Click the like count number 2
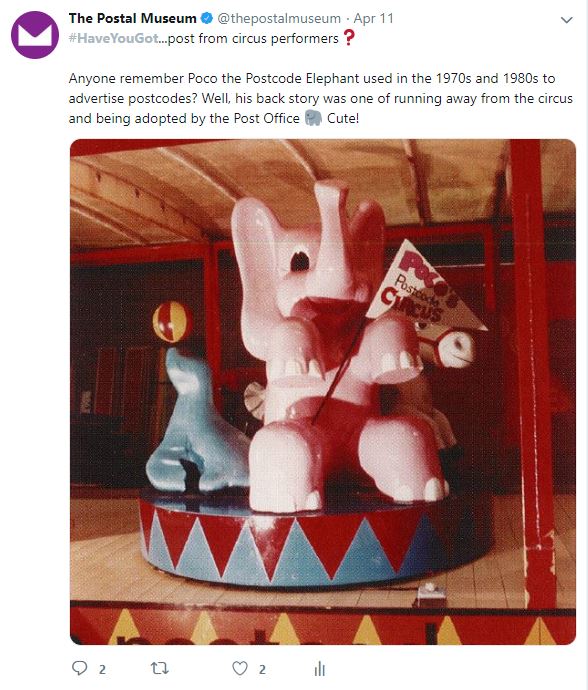The image size is (588, 690). (262, 670)
